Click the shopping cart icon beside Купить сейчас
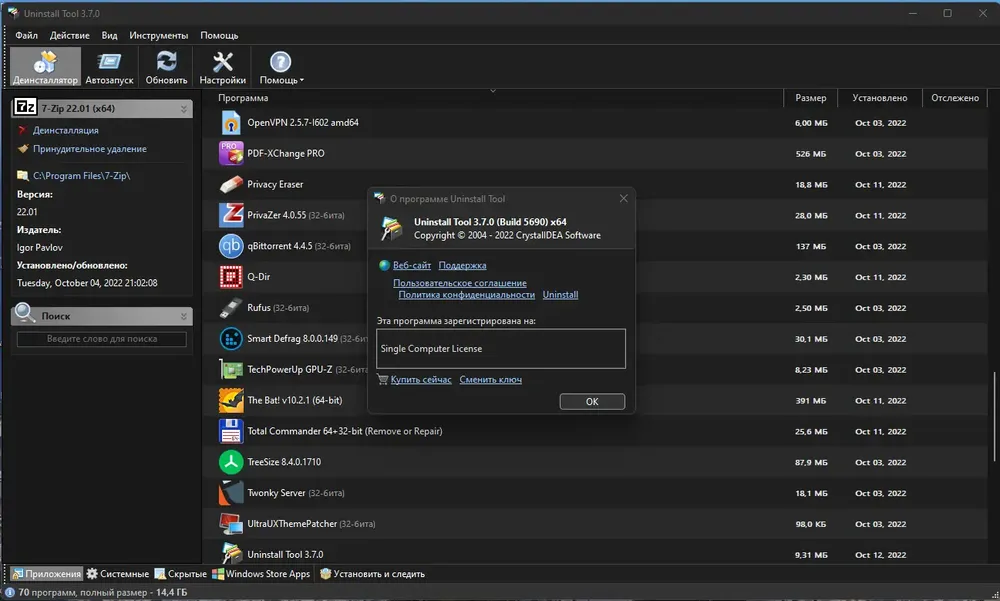This screenshot has height=601, width=1000. point(383,379)
